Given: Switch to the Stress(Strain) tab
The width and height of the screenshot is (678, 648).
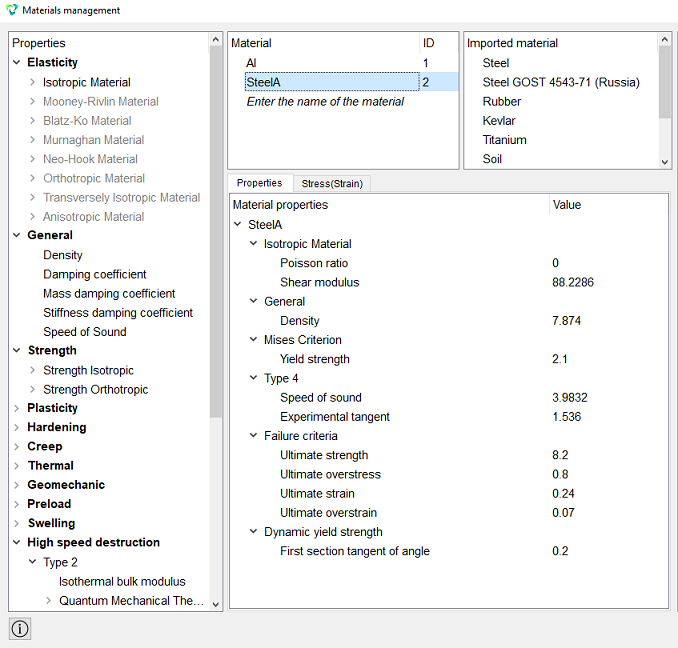Looking at the screenshot, I should coord(332,183).
